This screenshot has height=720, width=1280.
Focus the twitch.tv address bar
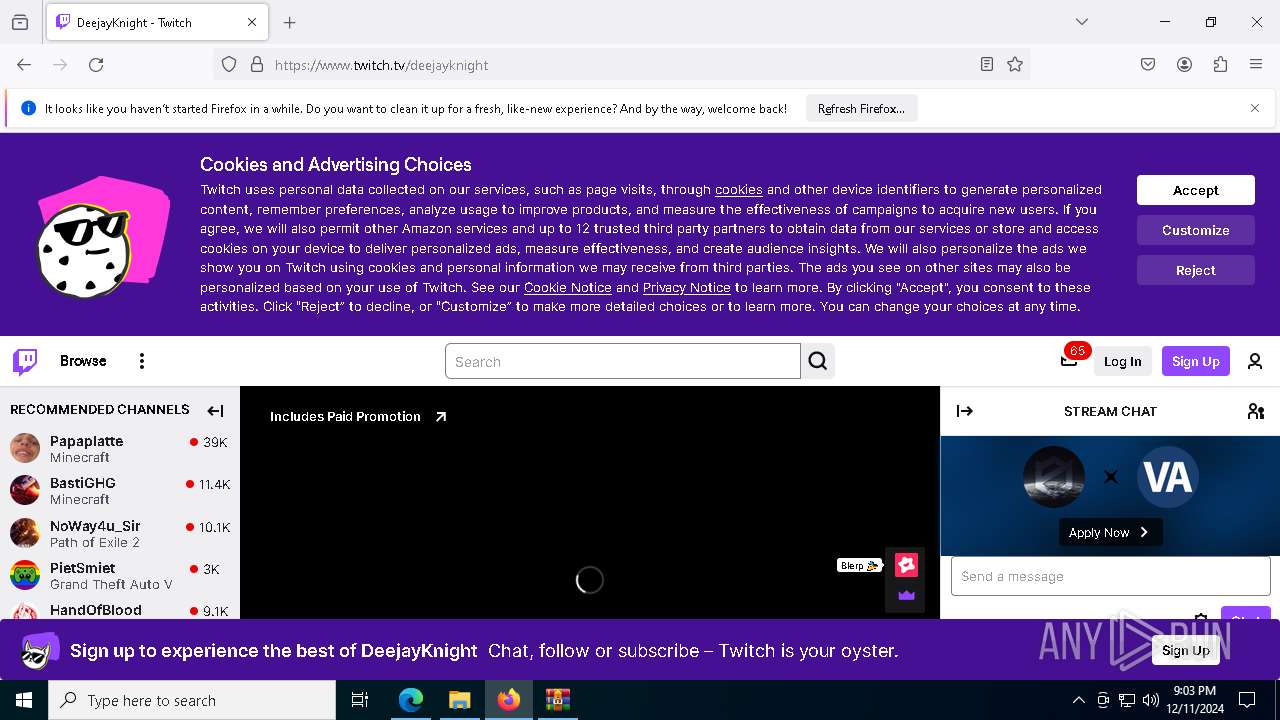(620, 65)
